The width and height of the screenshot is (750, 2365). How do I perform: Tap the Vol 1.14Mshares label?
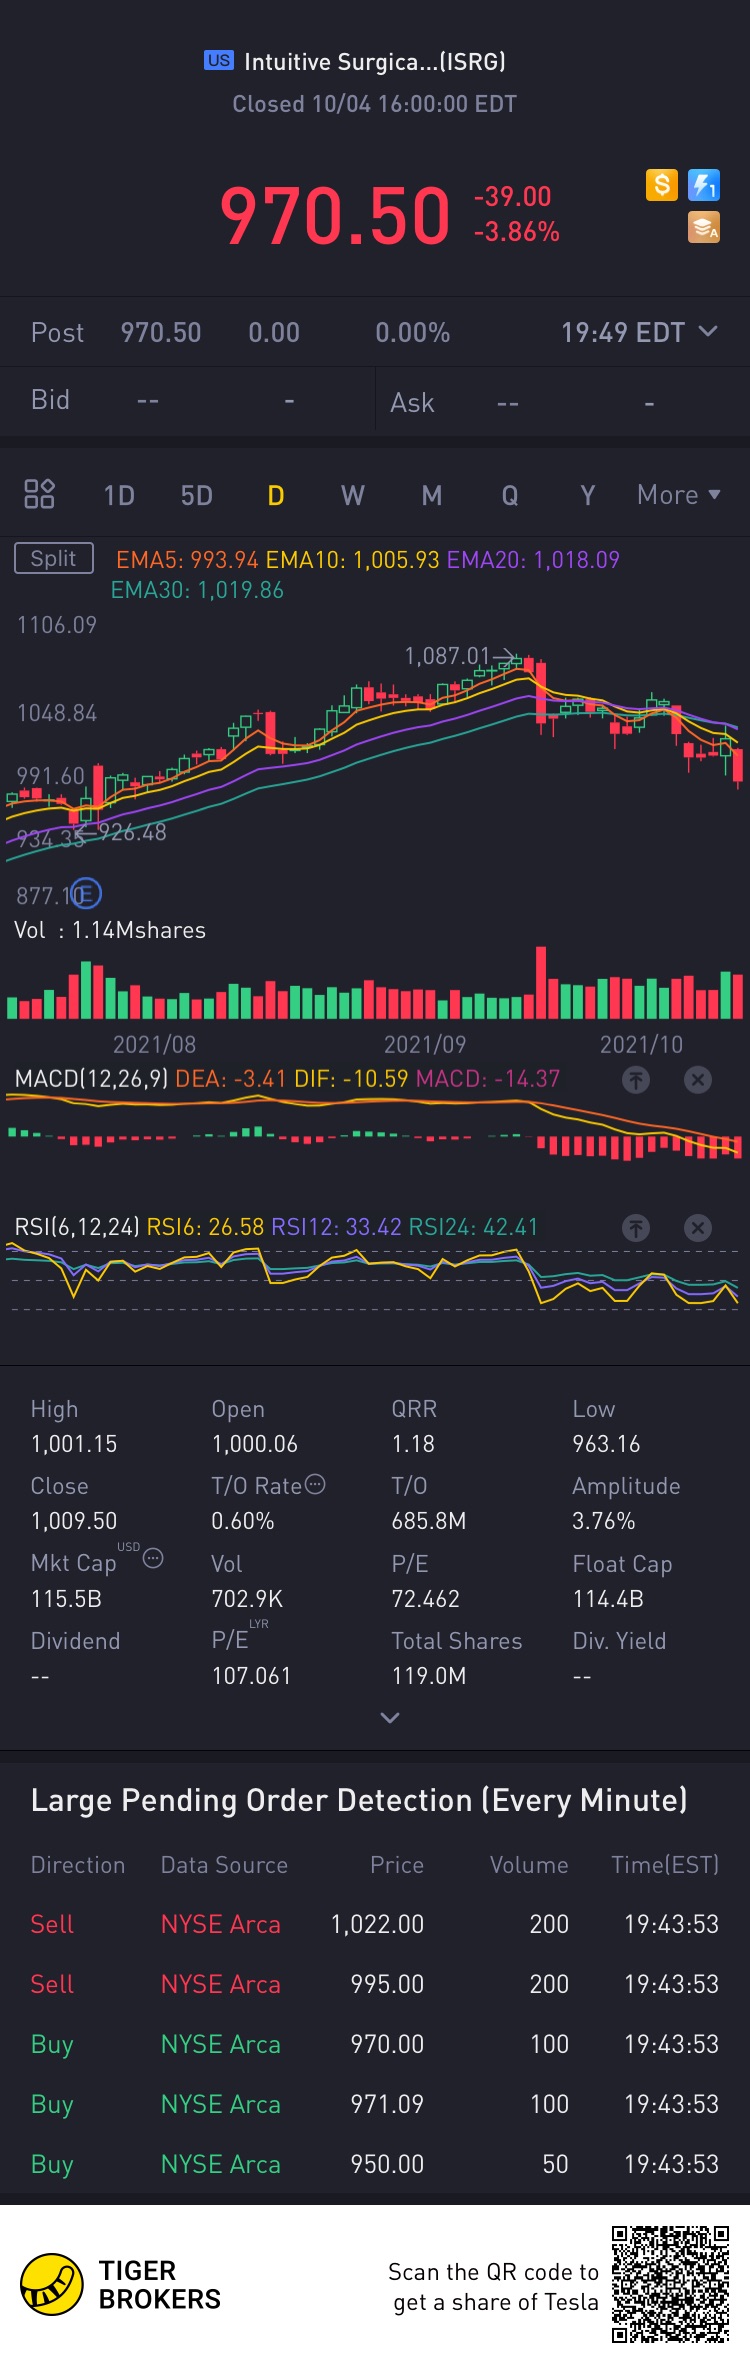tap(110, 930)
